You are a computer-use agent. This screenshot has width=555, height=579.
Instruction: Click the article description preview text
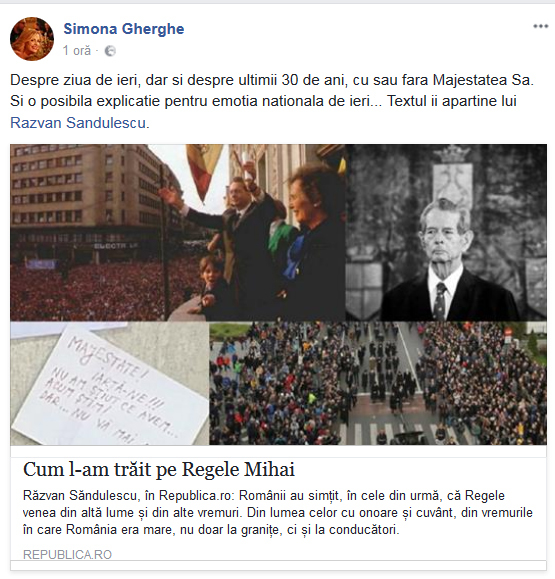[x=278, y=513]
